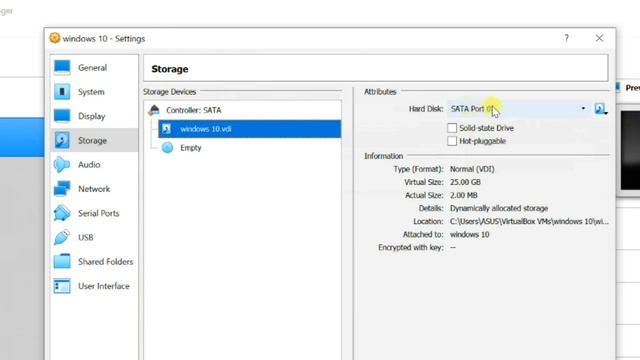Open the System settings category

pyautogui.click(x=94, y=92)
